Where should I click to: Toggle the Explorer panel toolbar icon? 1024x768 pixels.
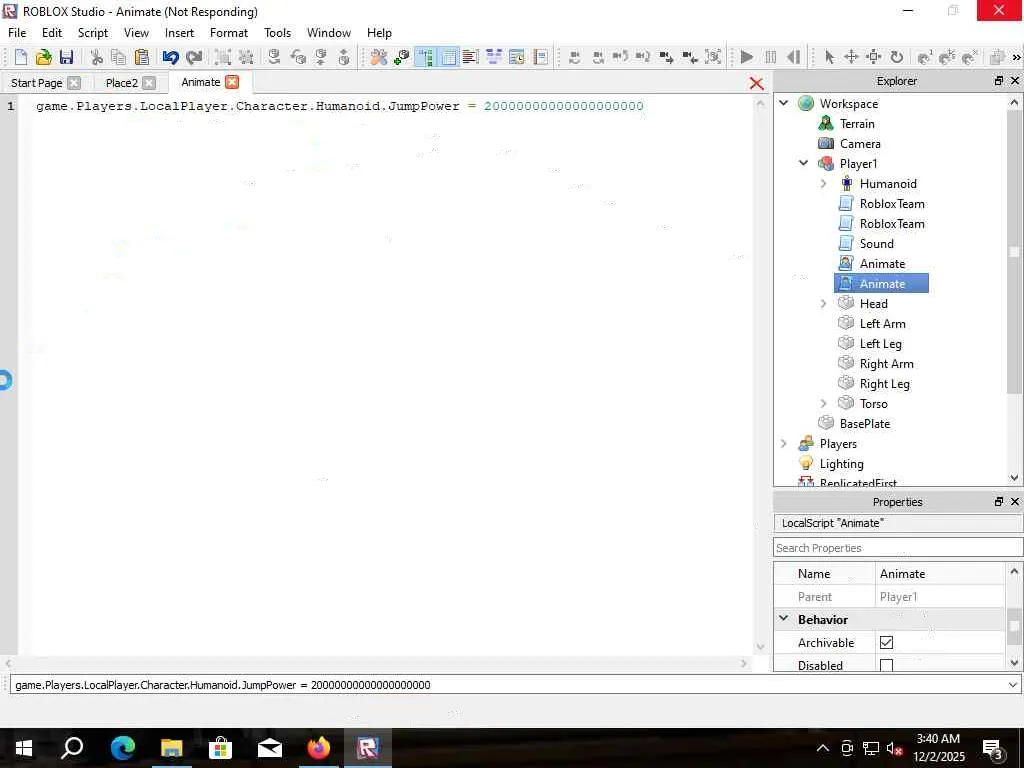(x=425, y=57)
